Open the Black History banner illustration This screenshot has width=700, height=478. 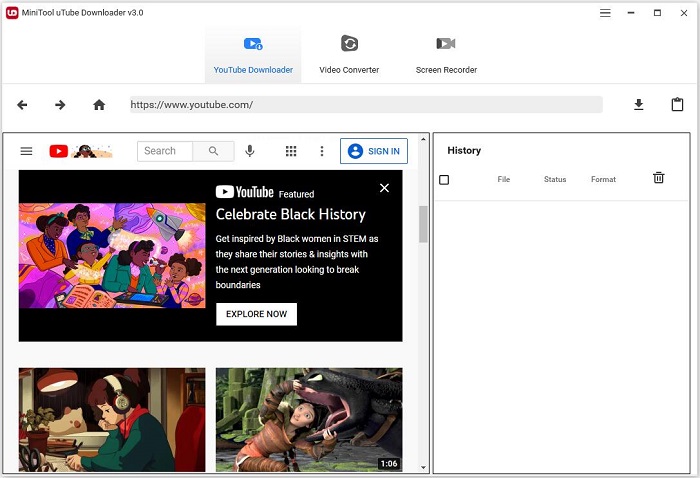click(x=112, y=256)
